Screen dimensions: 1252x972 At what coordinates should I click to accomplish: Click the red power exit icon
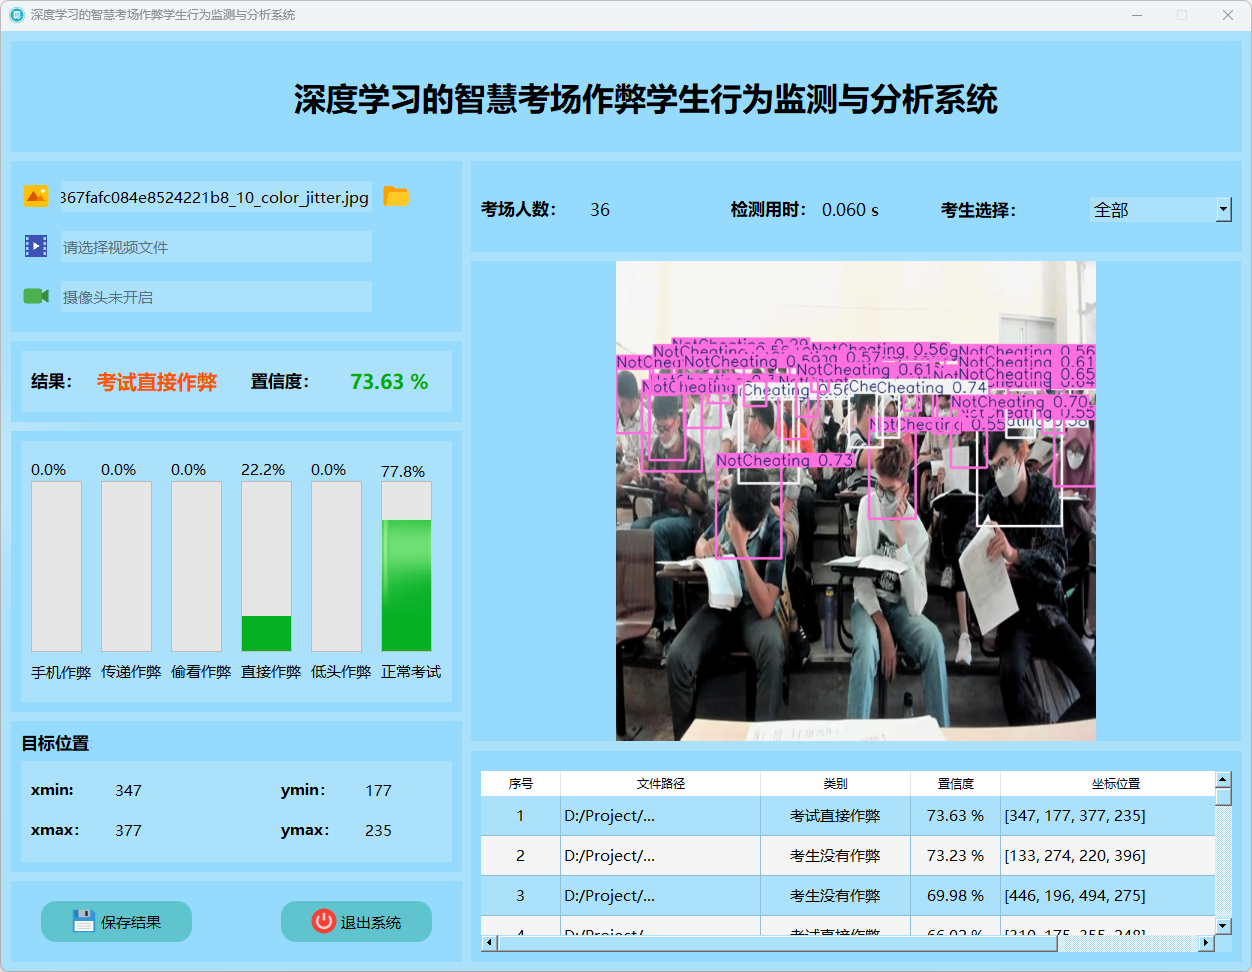[323, 921]
